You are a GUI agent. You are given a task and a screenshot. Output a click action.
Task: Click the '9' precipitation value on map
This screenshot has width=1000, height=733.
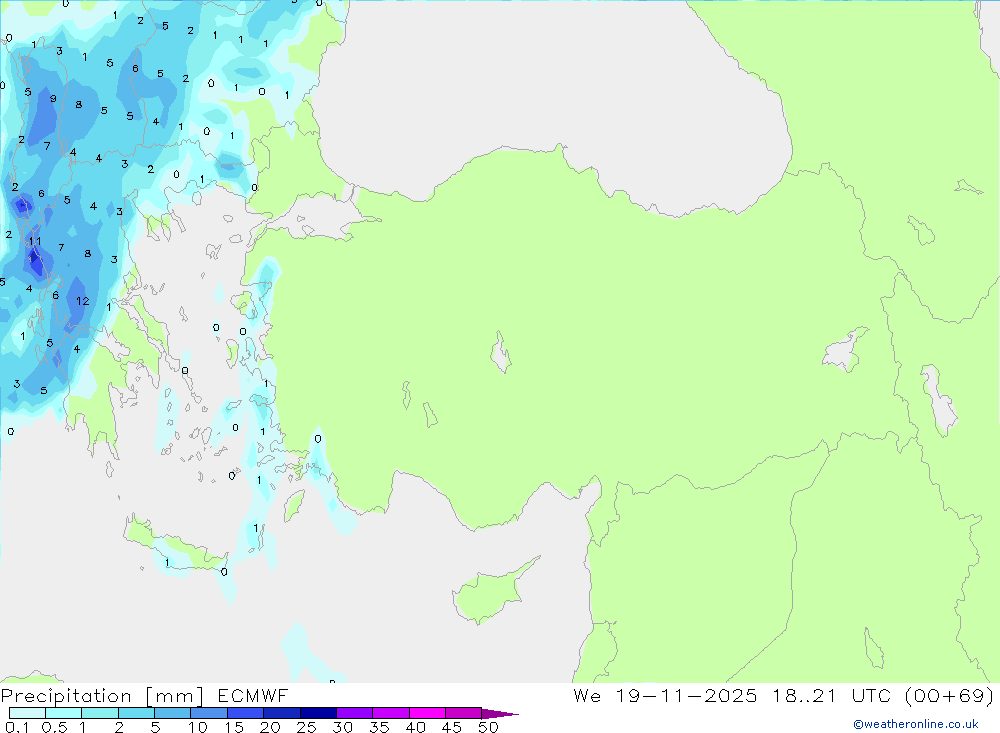tap(54, 99)
